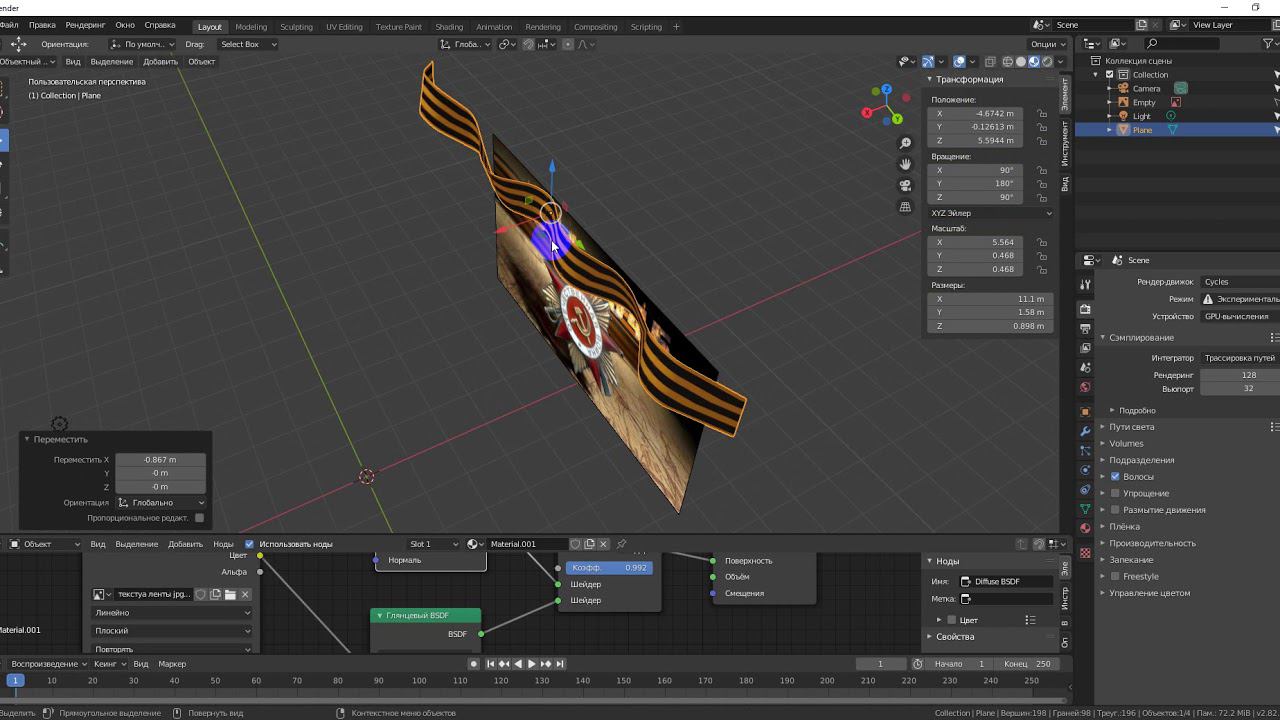Image resolution: width=1280 pixels, height=720 pixels.
Task: Open the Output properties printer icon
Action: [1085, 328]
